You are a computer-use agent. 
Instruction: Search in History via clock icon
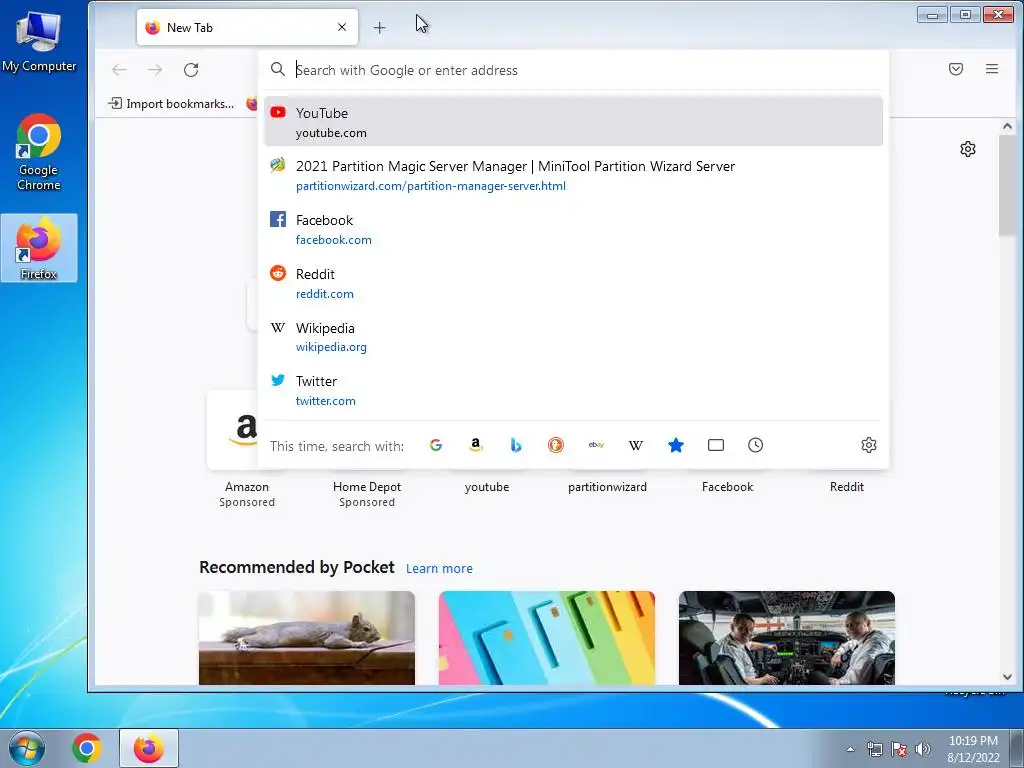click(x=756, y=445)
